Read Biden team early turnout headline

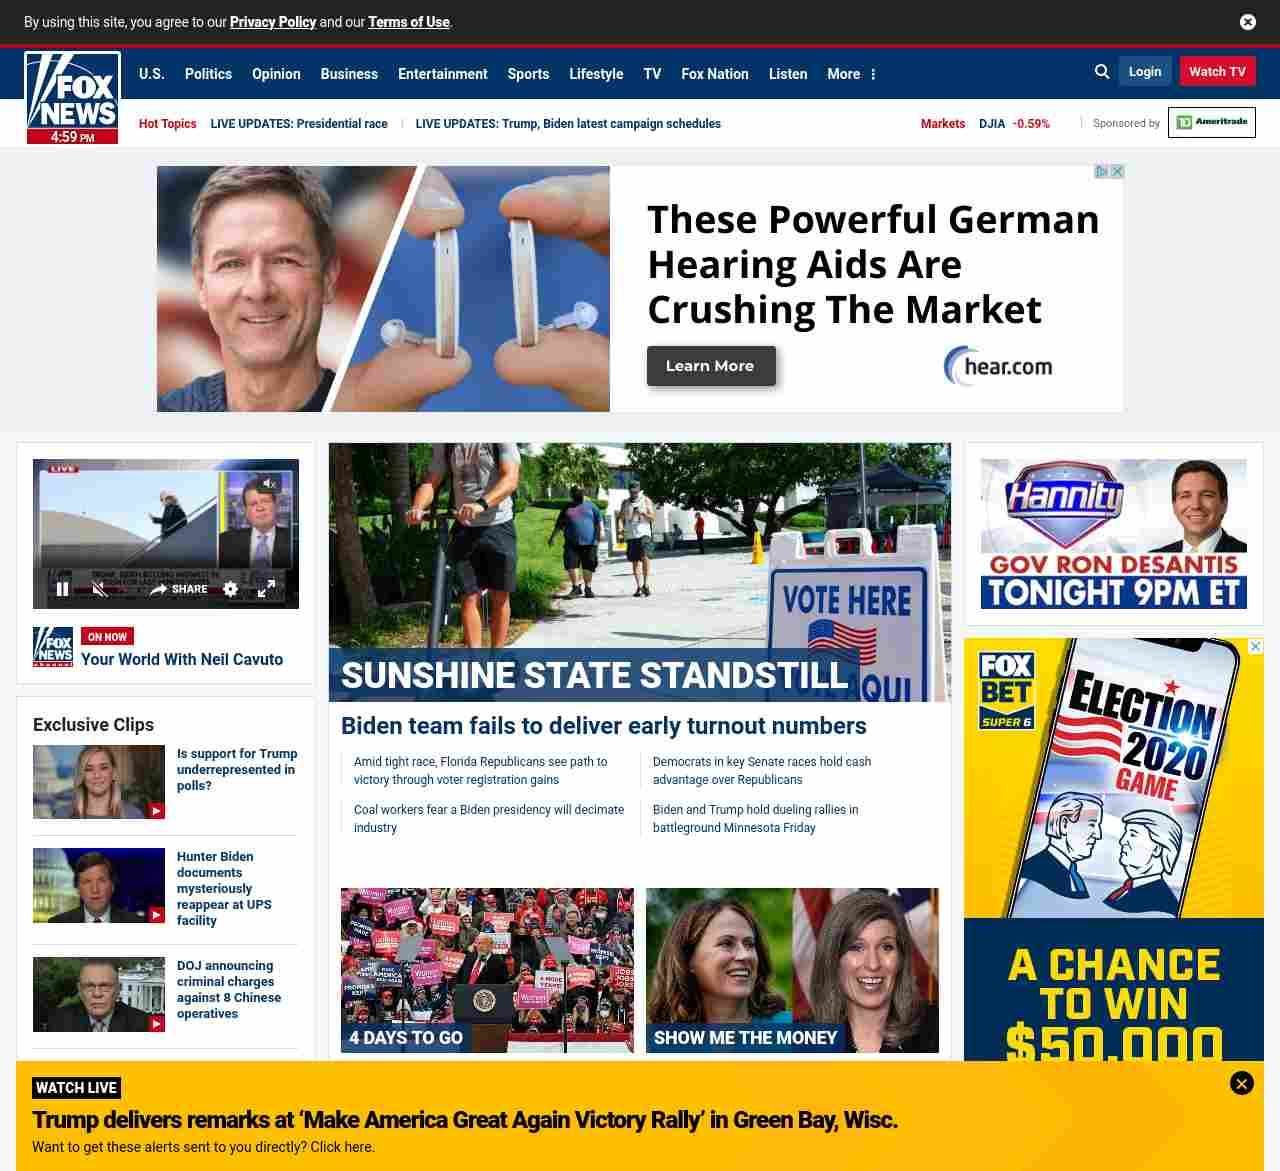click(x=603, y=726)
